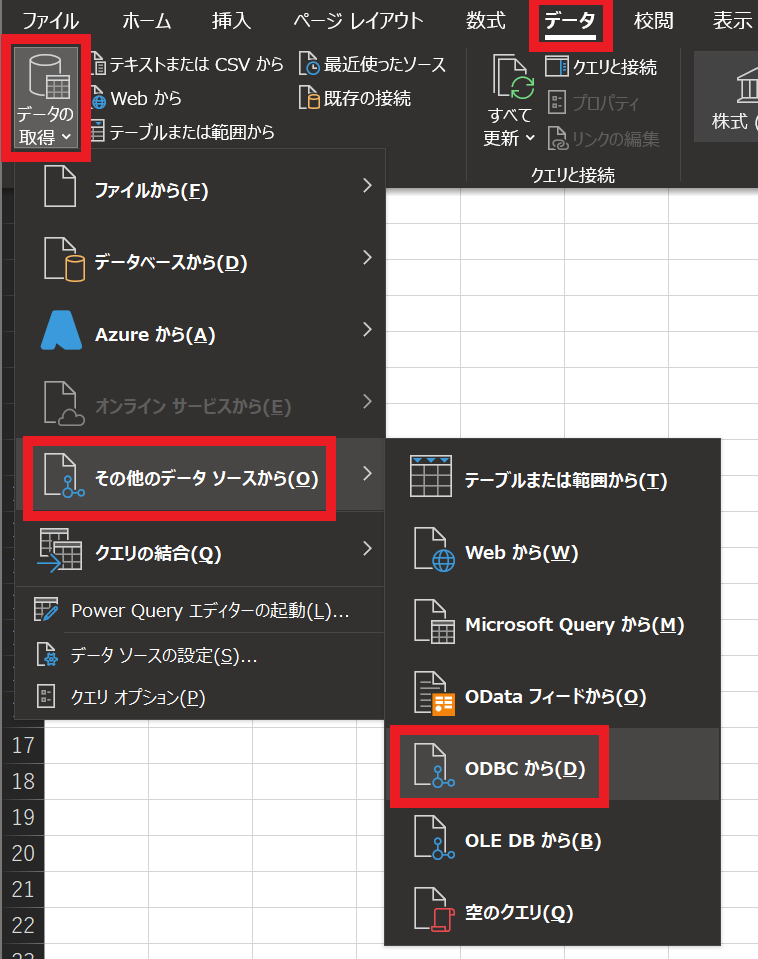Click Web から(W) globe icon
758x959 pixels.
434,549
